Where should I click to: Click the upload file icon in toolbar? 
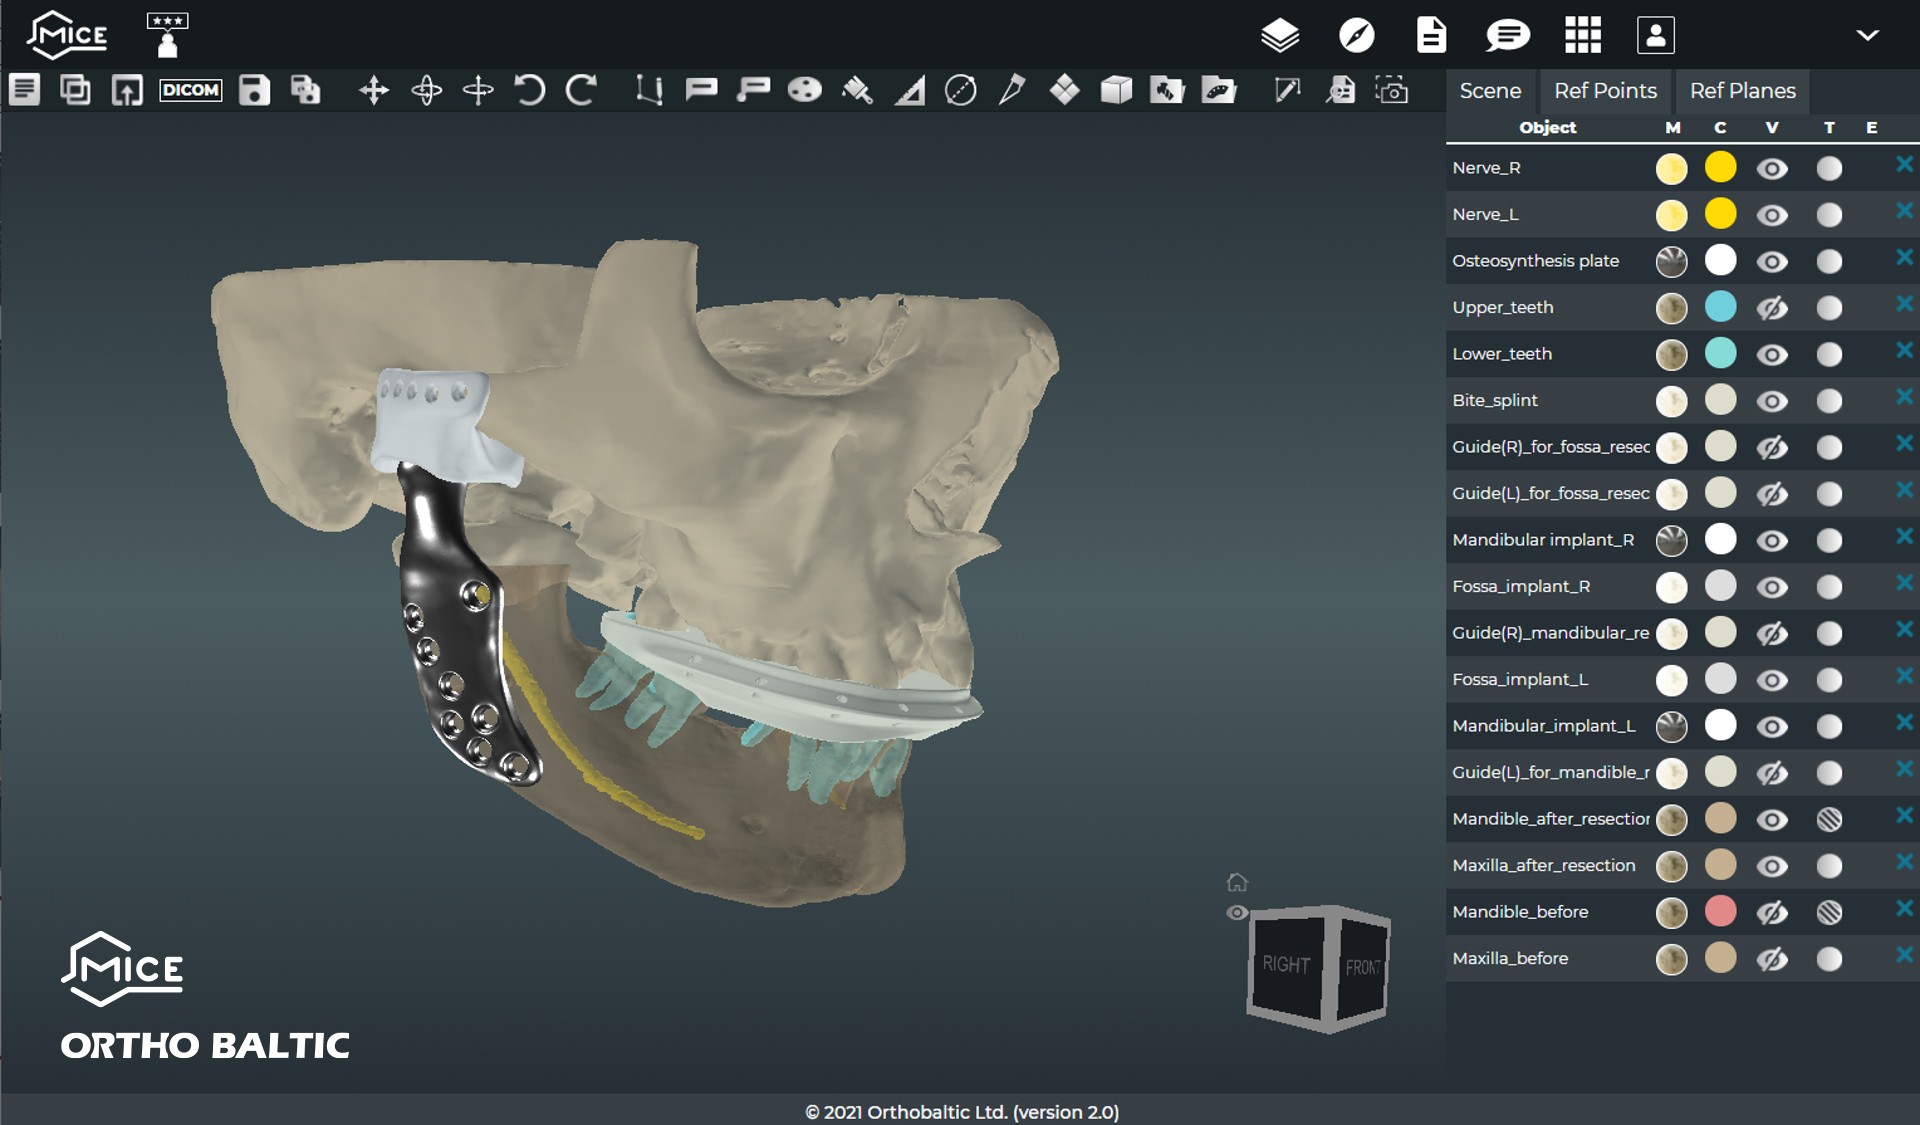127,90
